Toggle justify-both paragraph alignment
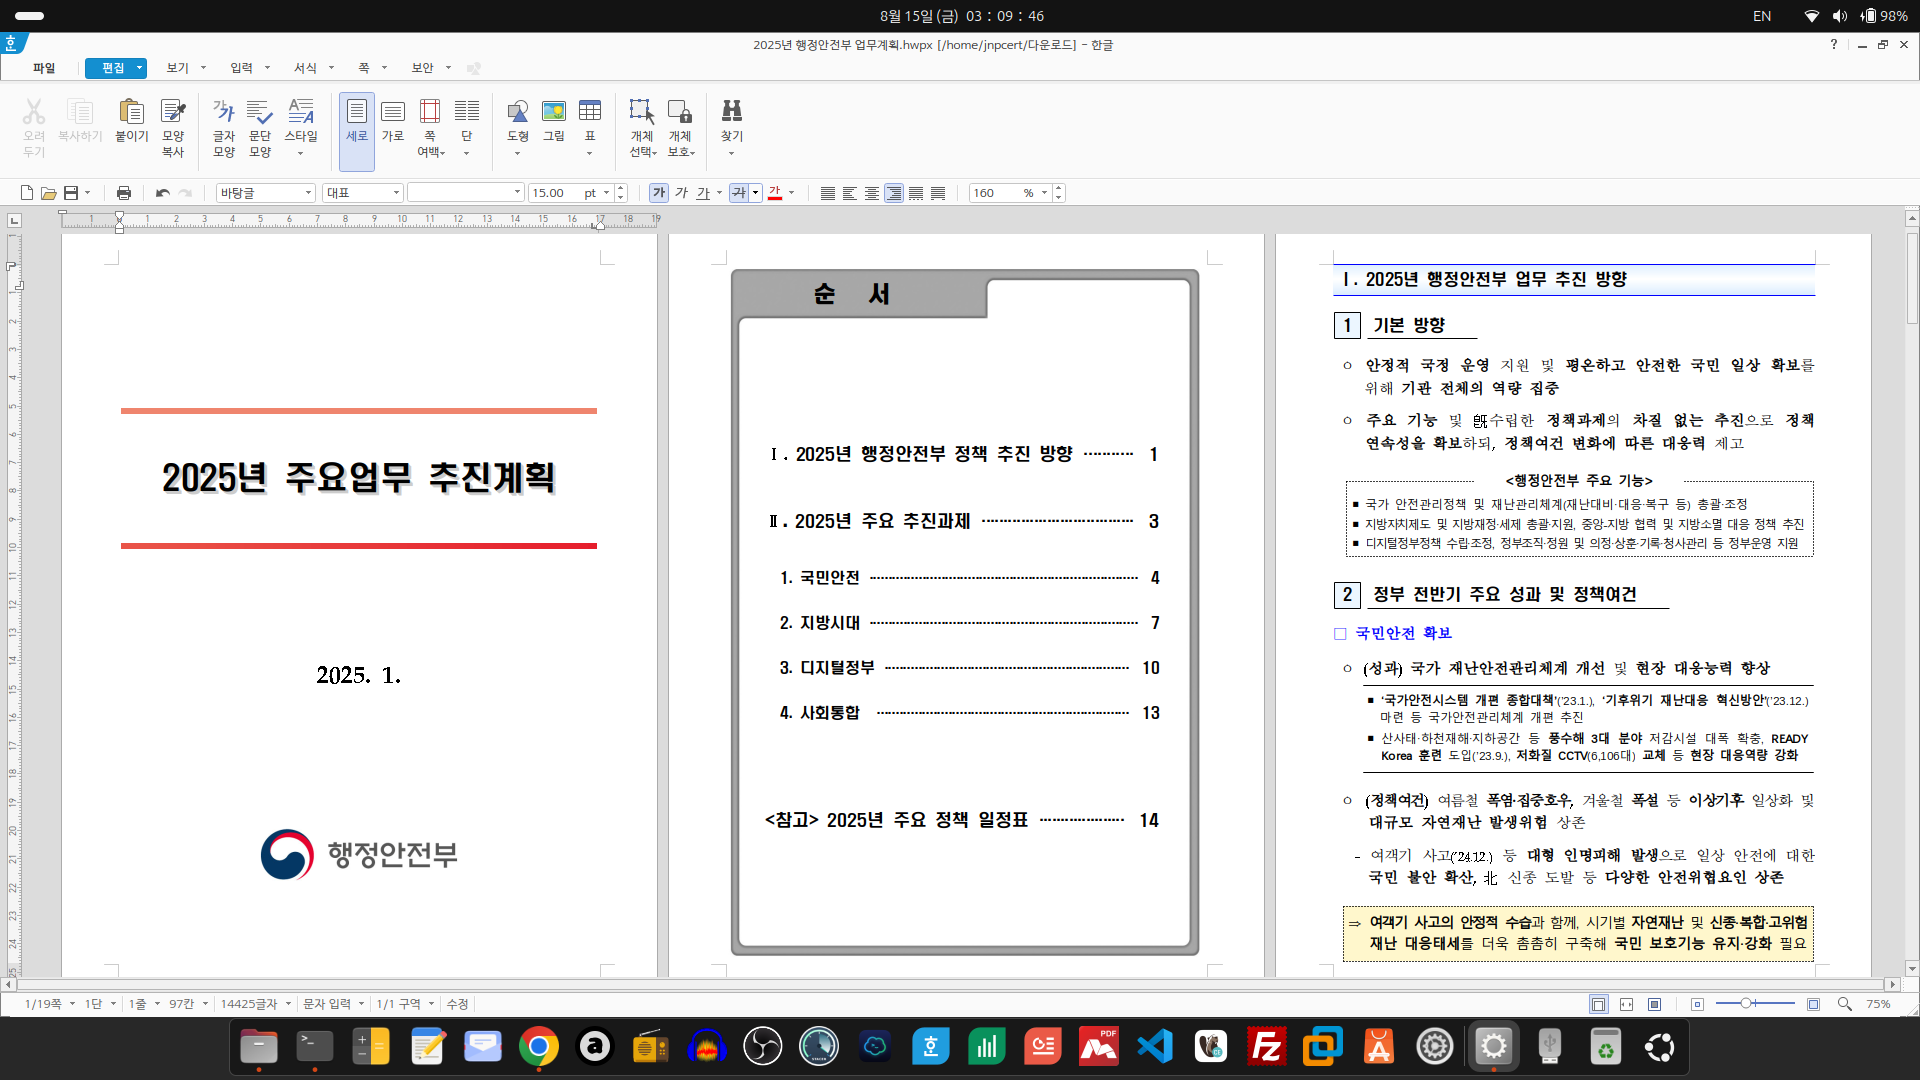 (x=828, y=193)
